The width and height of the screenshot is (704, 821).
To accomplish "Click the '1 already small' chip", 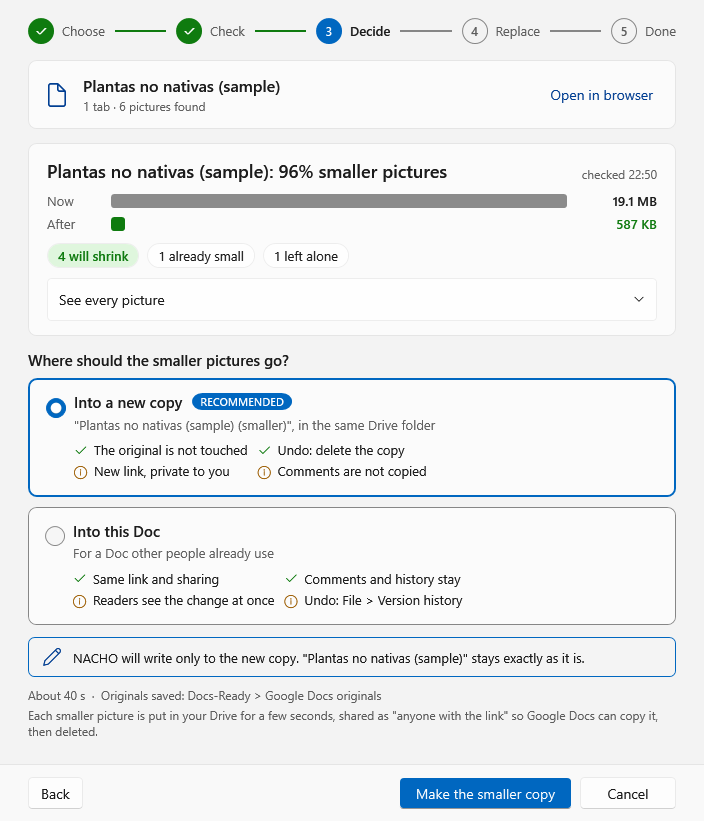I will pyautogui.click(x=201, y=256).
